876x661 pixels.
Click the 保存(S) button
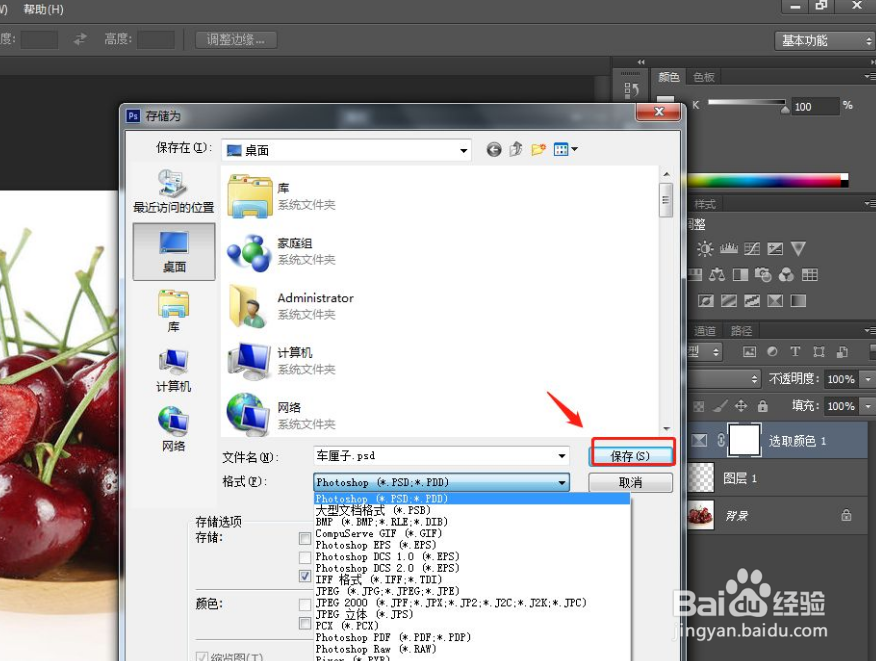point(630,456)
